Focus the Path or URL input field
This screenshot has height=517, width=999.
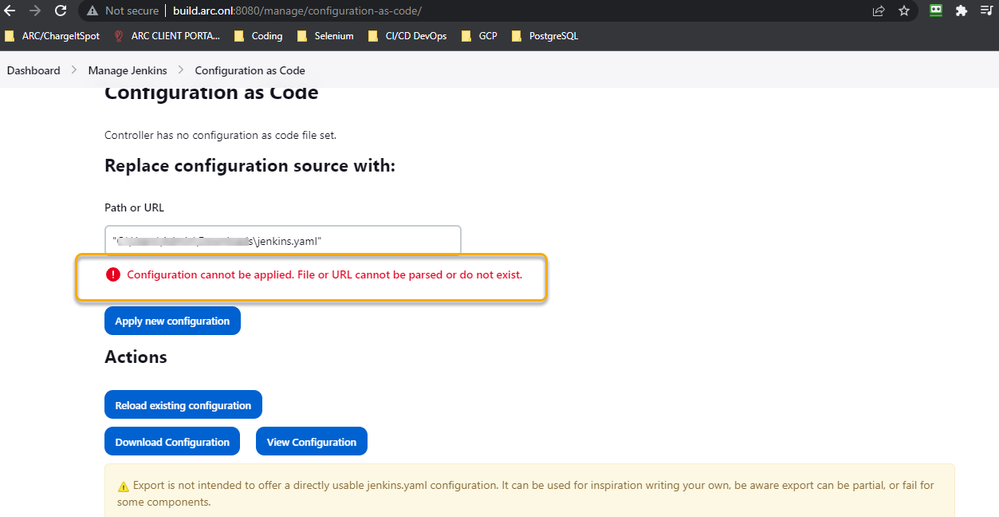pyautogui.click(x=282, y=240)
